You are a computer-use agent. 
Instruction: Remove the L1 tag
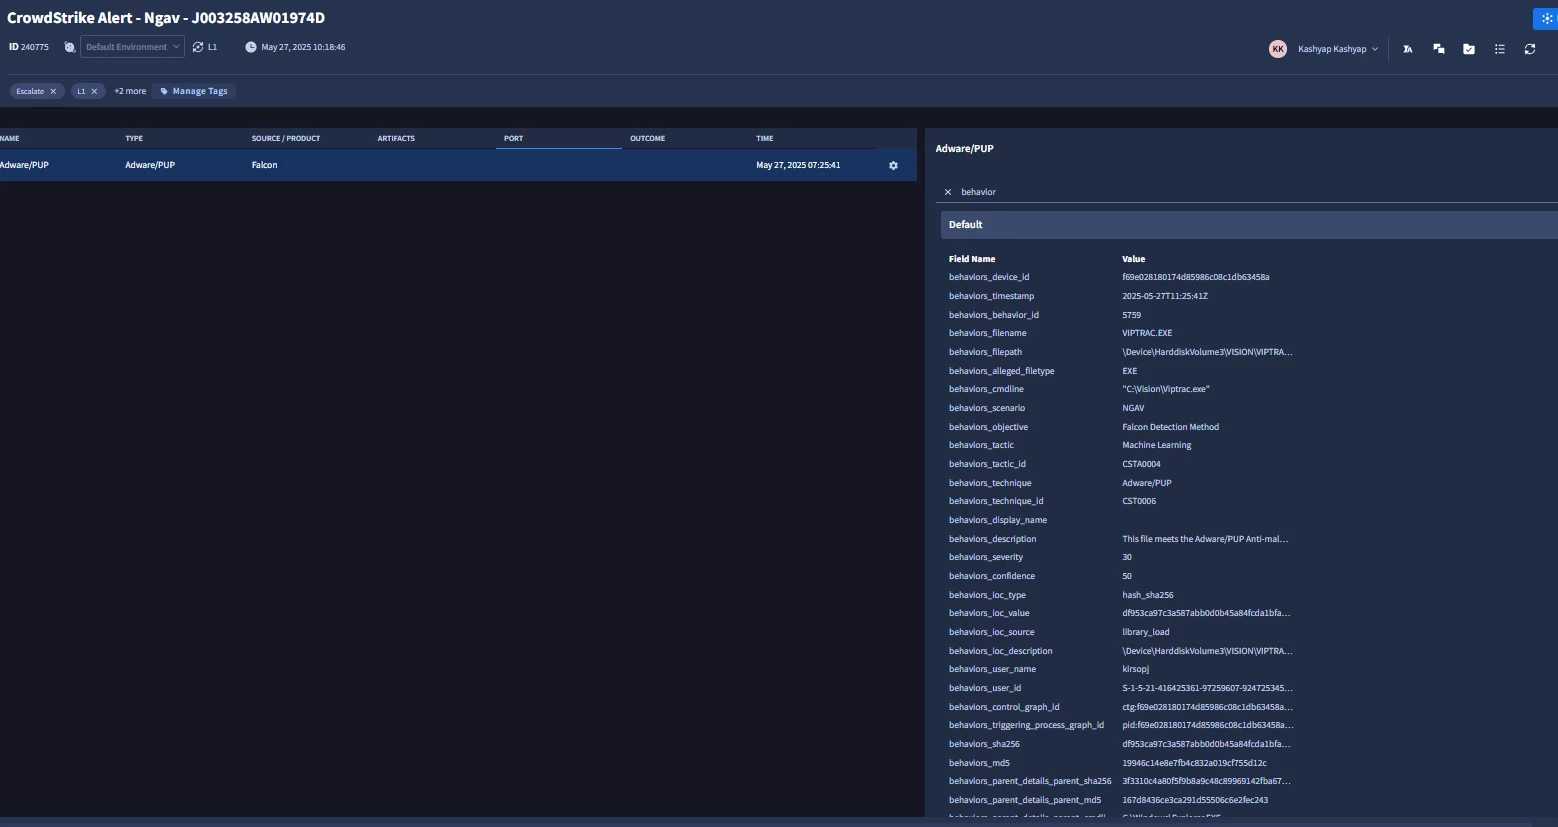click(x=94, y=91)
